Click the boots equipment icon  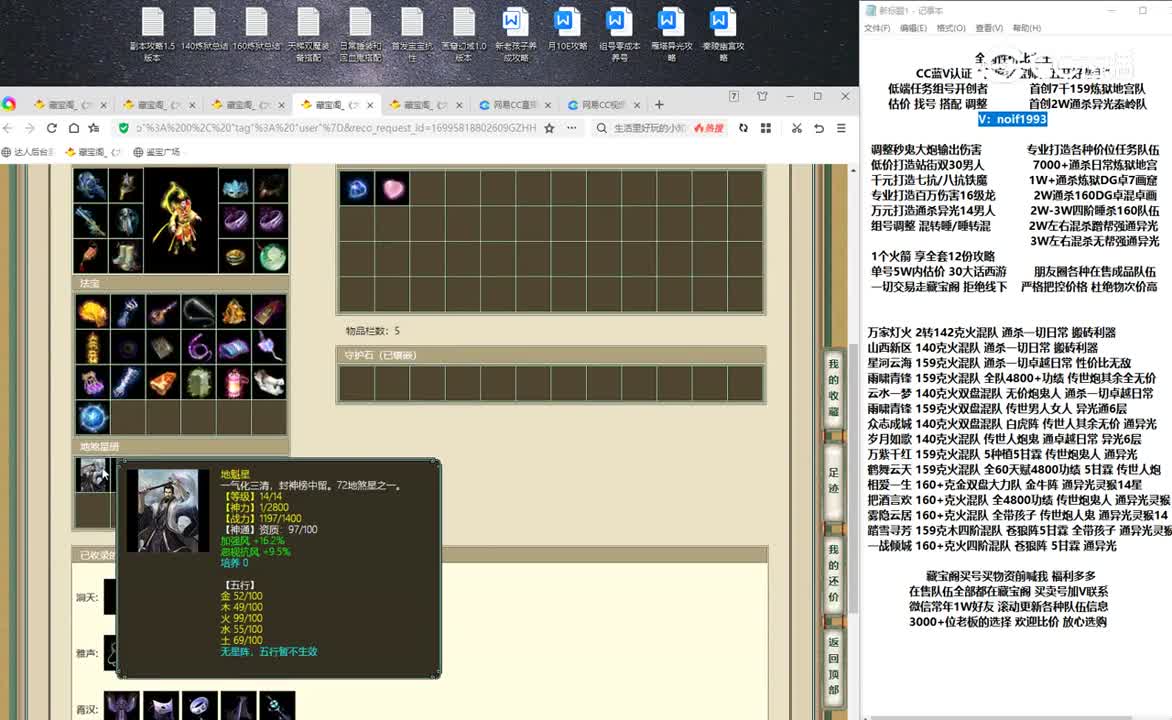point(126,256)
